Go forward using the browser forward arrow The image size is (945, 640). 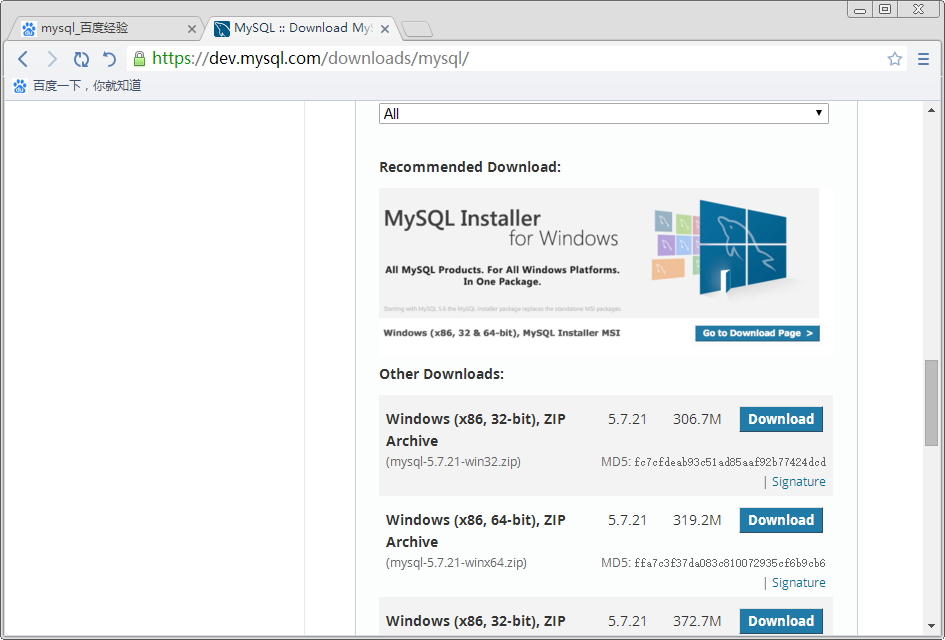pyautogui.click(x=52, y=59)
